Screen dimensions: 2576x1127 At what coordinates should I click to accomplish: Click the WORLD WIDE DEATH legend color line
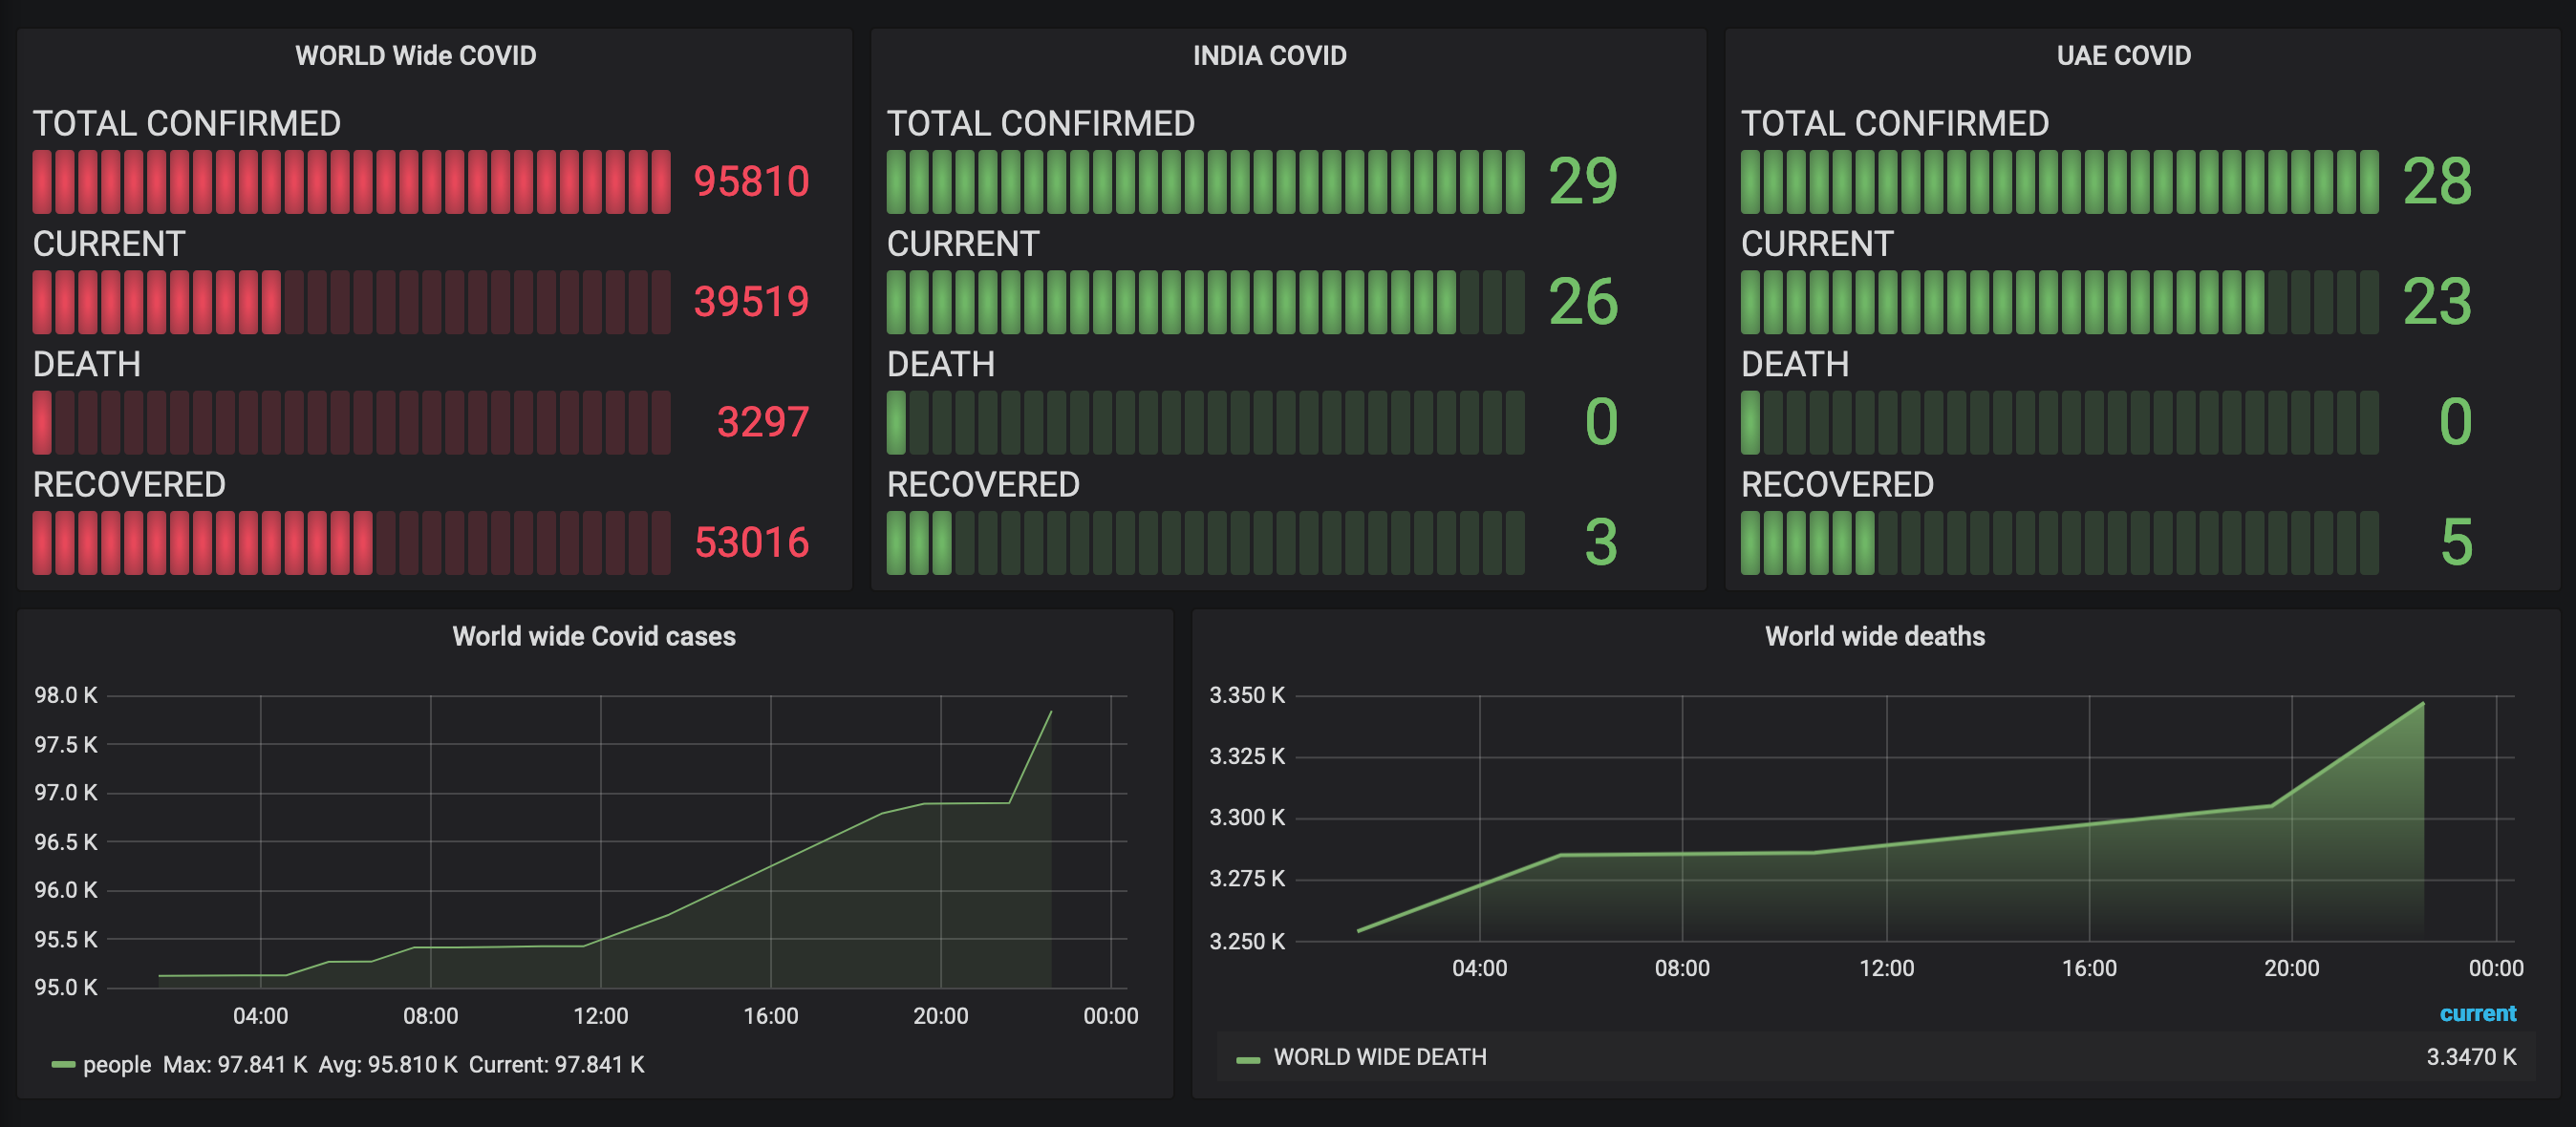1247,1059
